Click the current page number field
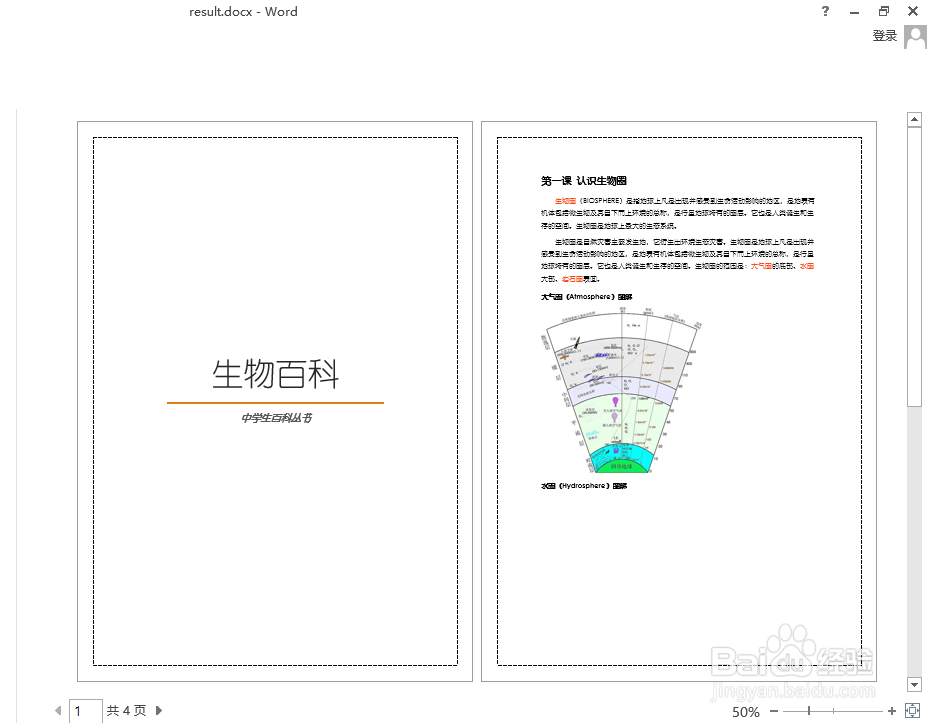This screenshot has height=723, width=927. [86, 711]
